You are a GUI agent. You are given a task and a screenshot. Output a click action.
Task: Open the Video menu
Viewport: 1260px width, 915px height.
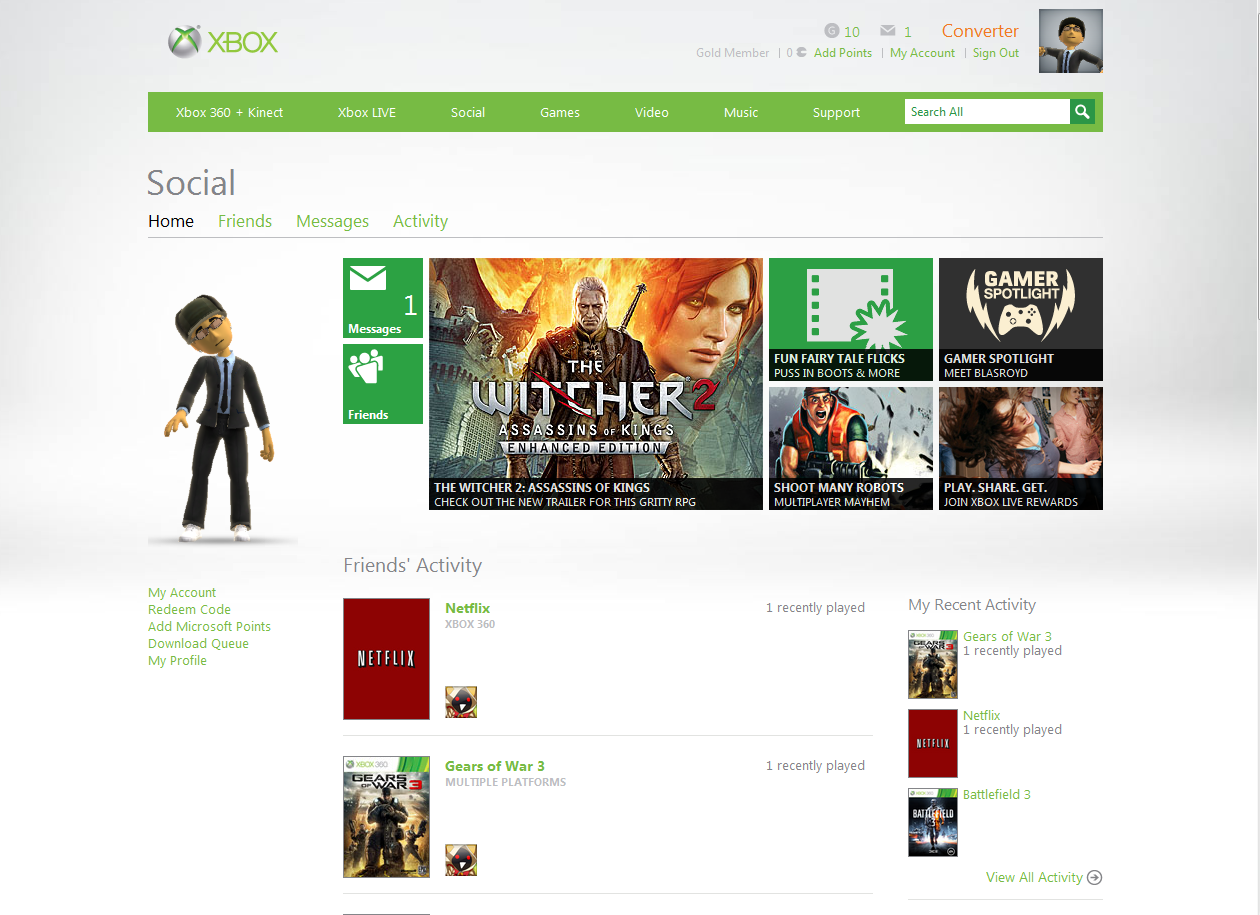652,112
